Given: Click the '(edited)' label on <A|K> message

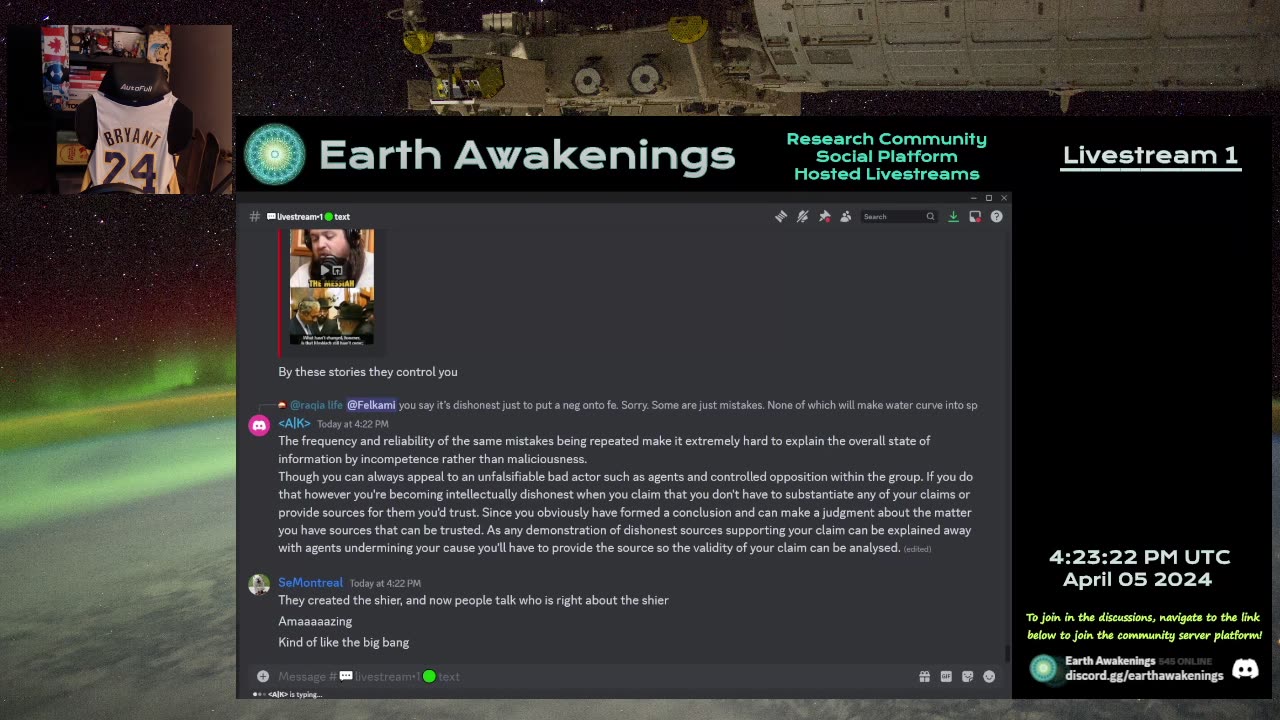Looking at the screenshot, I should point(917,549).
